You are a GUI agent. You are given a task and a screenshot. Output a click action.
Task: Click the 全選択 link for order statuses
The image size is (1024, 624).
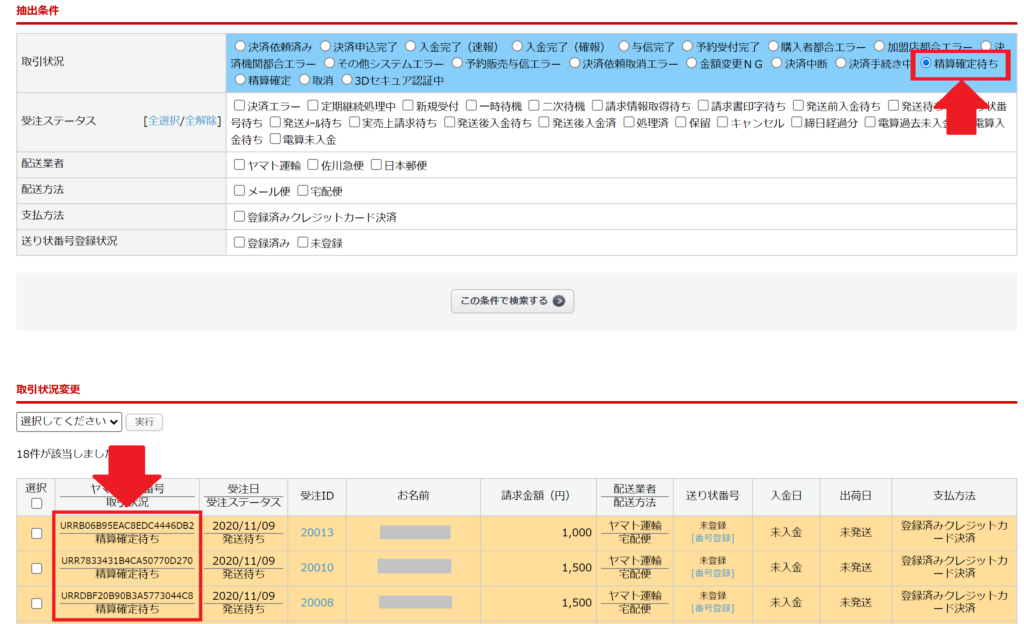click(x=163, y=121)
